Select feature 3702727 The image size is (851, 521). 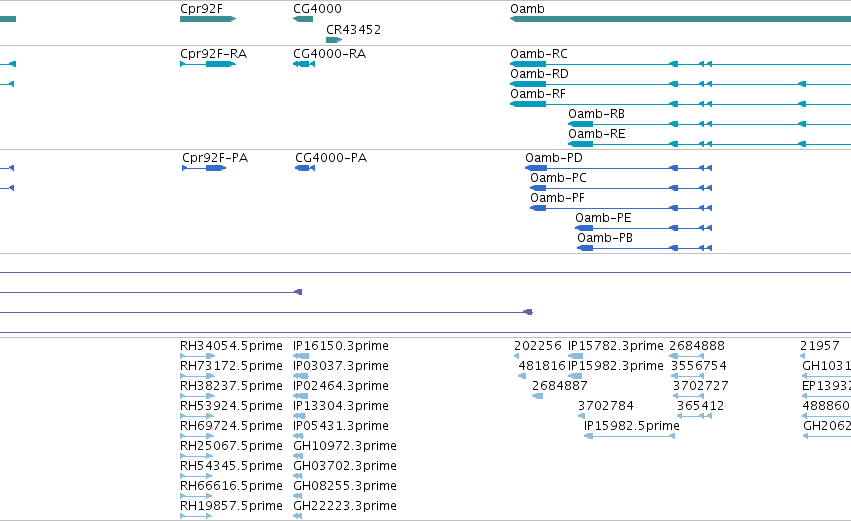[689, 396]
